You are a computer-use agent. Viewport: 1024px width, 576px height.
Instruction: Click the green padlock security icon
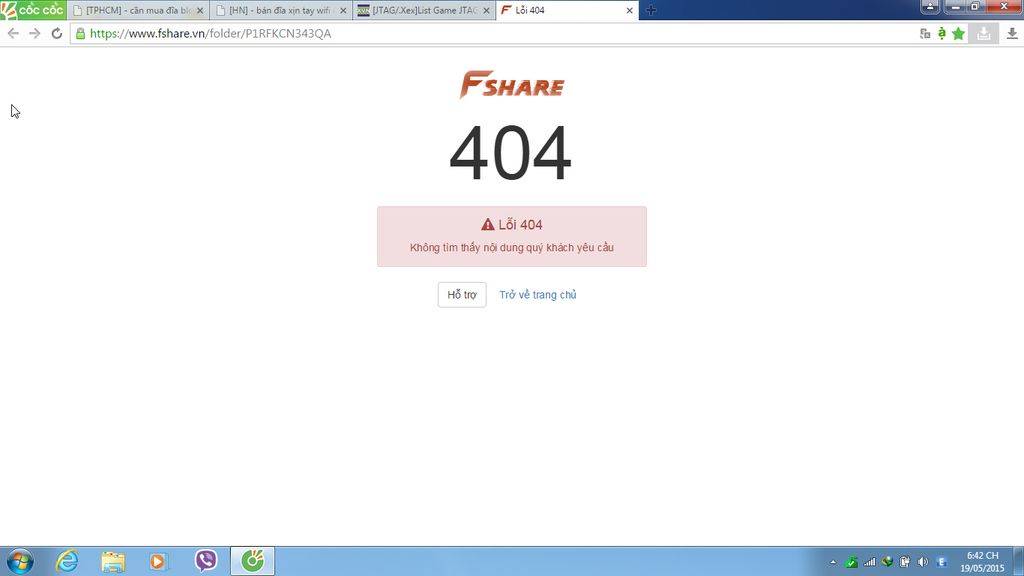click(80, 33)
